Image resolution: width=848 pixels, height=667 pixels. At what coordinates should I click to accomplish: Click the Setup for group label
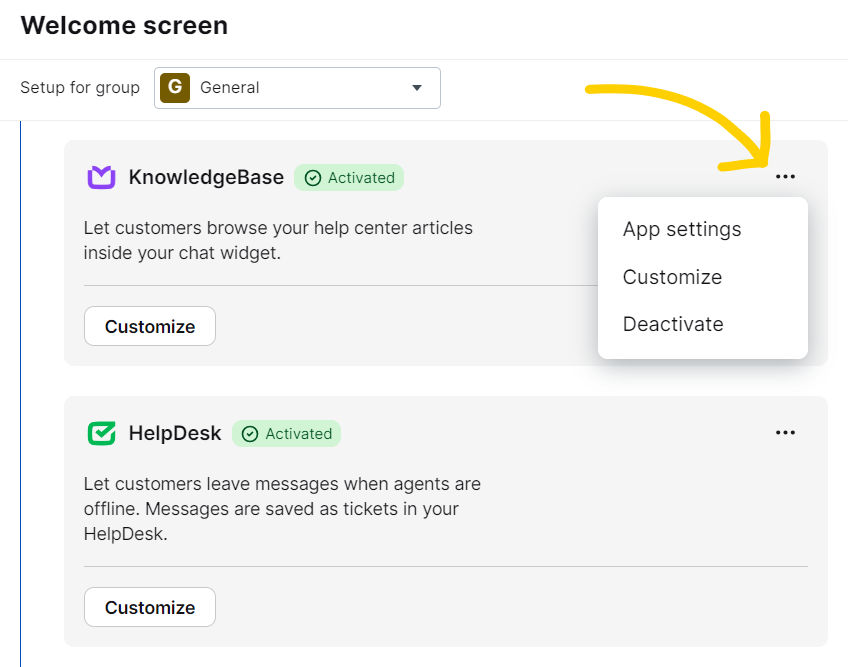80,88
